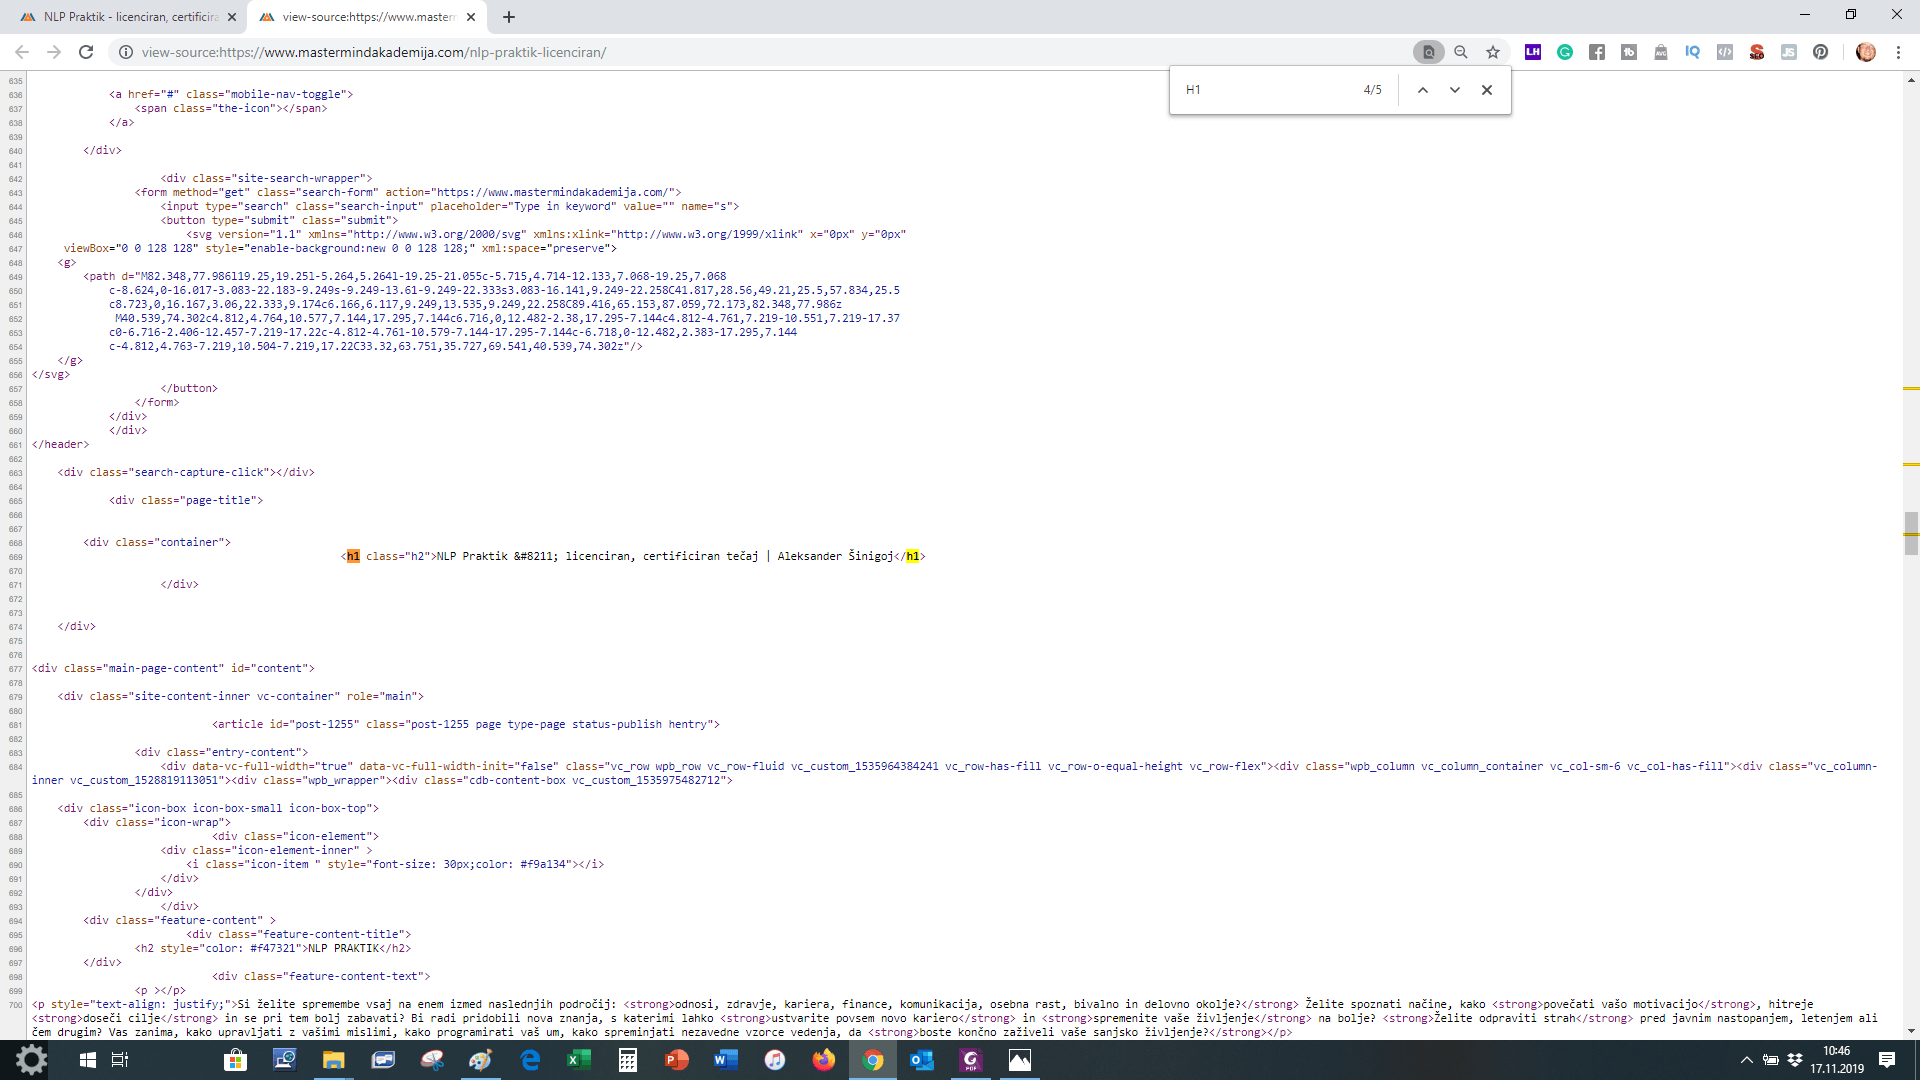This screenshot has width=1920, height=1080.
Task: Open the LH extension icon
Action: tap(1533, 52)
